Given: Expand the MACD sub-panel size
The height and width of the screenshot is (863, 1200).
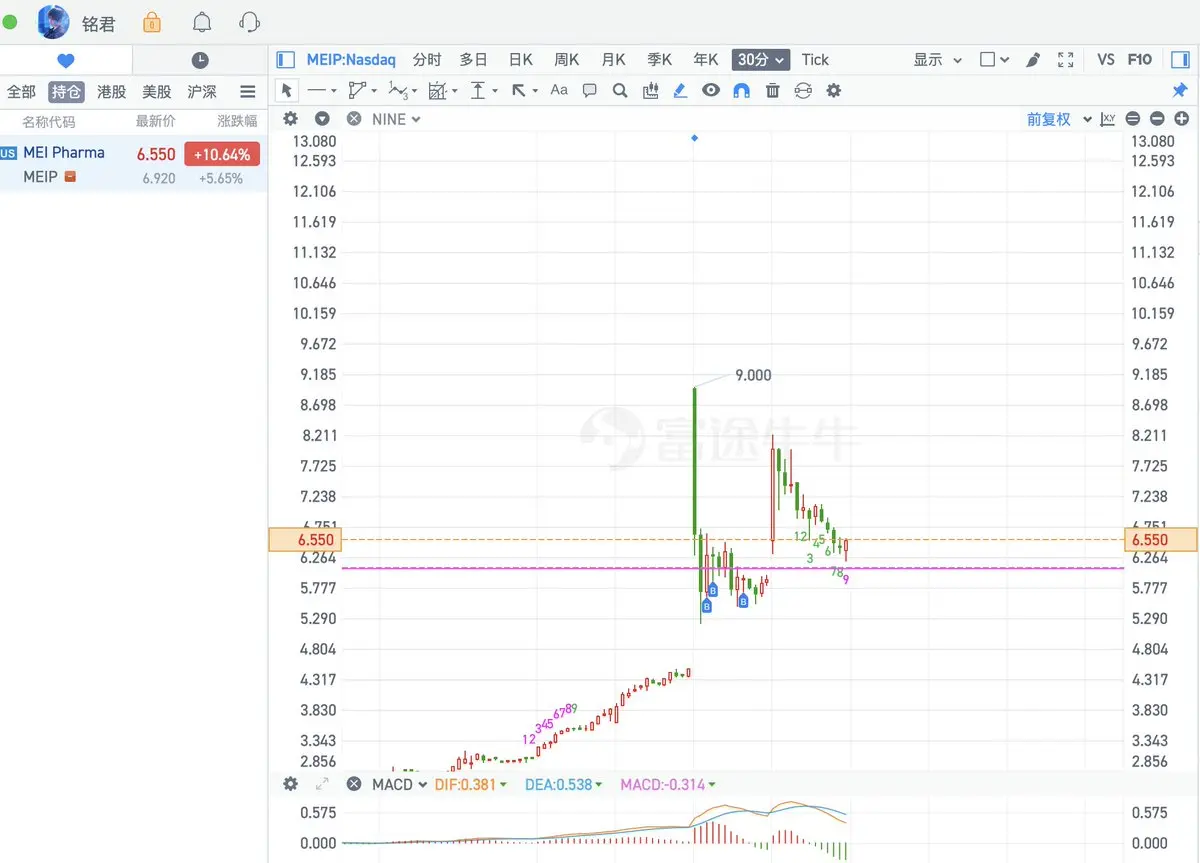Looking at the screenshot, I should pyautogui.click(x=322, y=784).
